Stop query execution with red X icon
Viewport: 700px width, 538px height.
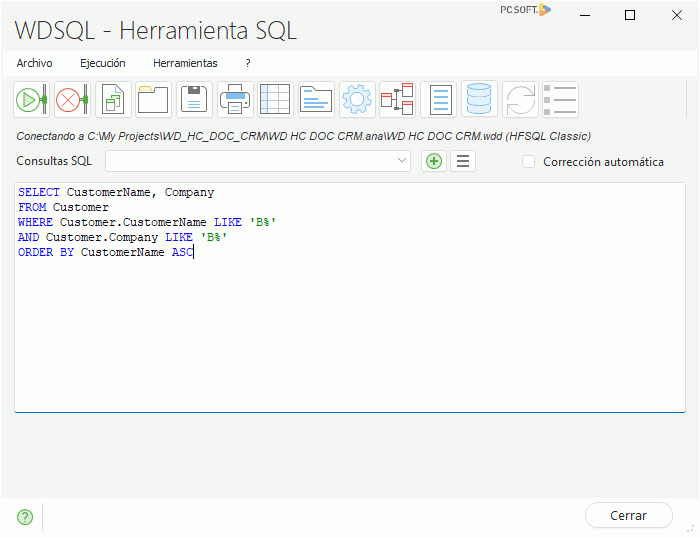pyautogui.click(x=72, y=100)
